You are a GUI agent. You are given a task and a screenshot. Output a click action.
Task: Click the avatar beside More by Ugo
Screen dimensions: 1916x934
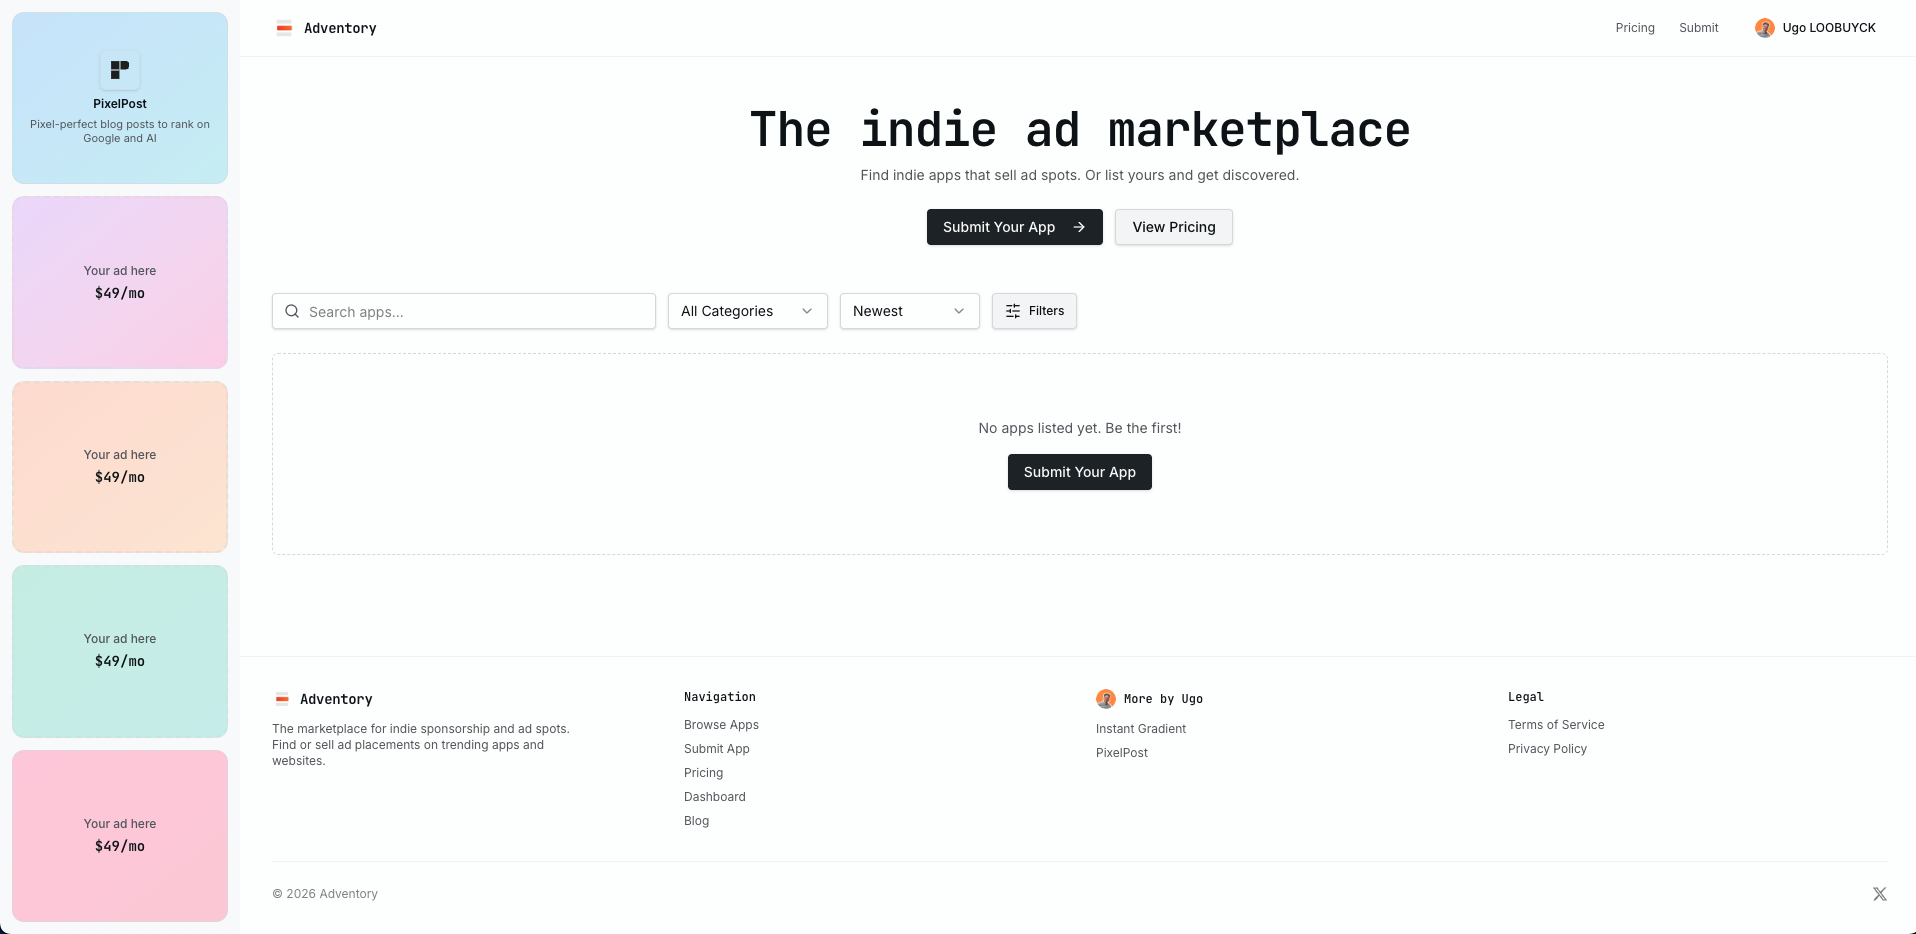1105,699
